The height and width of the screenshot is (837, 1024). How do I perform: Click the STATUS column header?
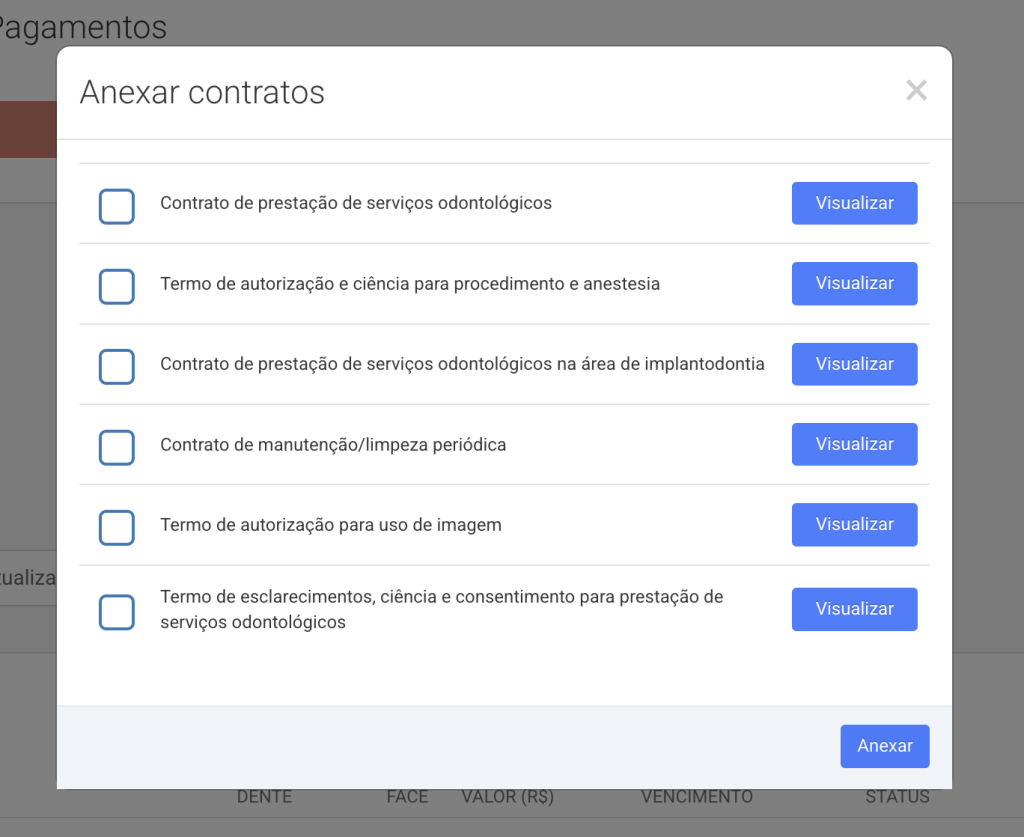pyautogui.click(x=897, y=797)
